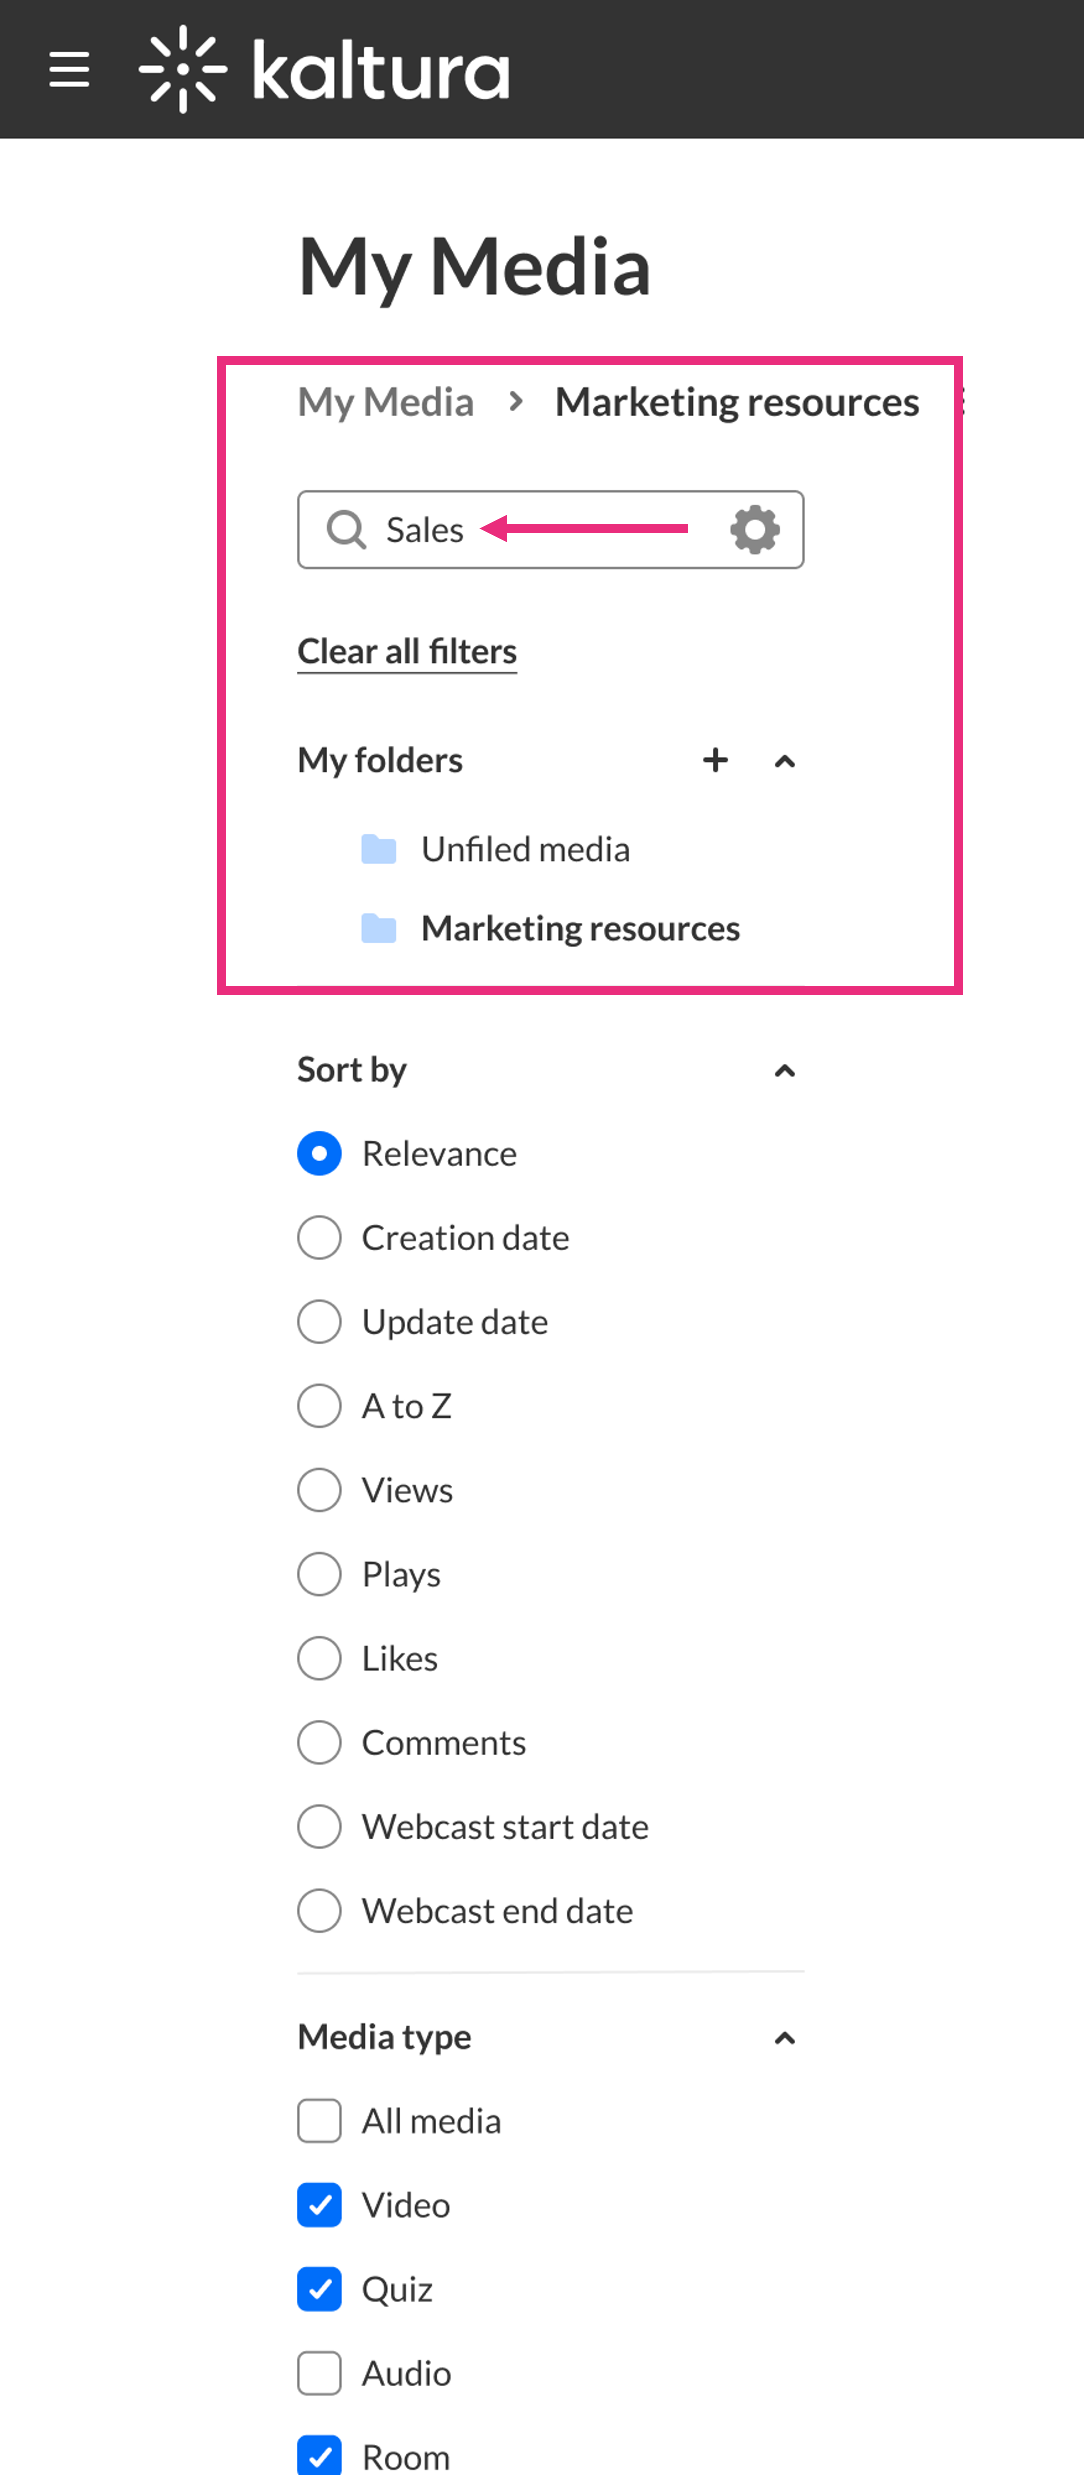
Task: Click the breadcrumb chevron separator
Action: 516,402
